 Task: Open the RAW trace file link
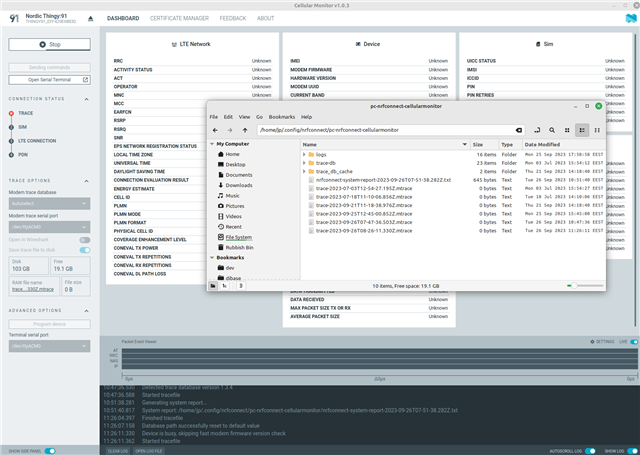(x=33, y=289)
